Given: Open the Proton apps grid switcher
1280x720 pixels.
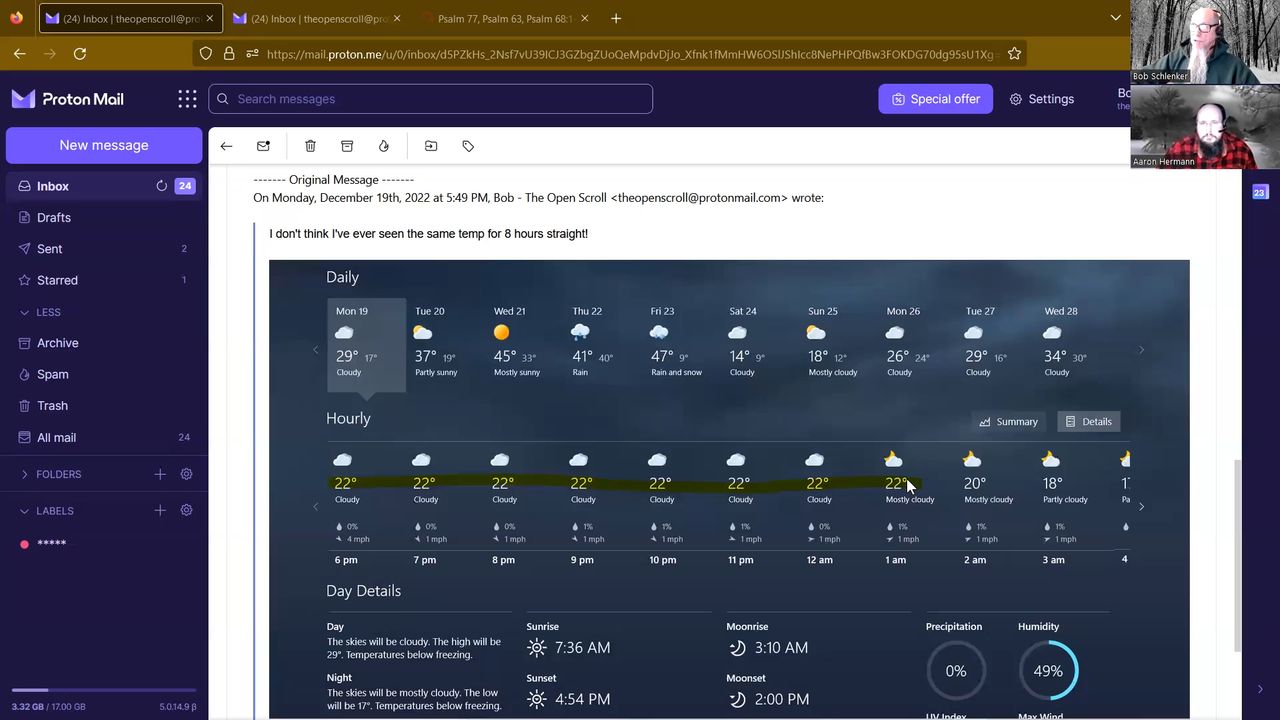Looking at the screenshot, I should click(x=187, y=99).
